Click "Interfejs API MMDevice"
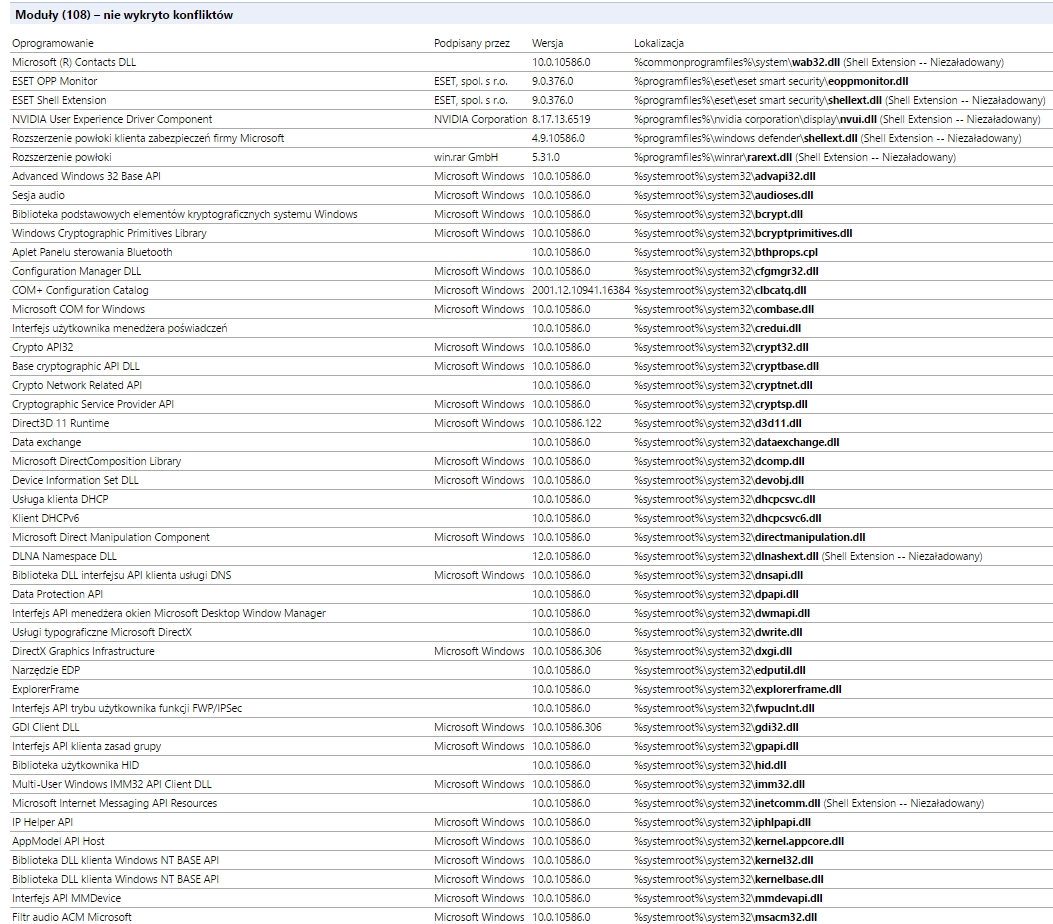Viewport: 1053px width, 924px height. point(66,898)
